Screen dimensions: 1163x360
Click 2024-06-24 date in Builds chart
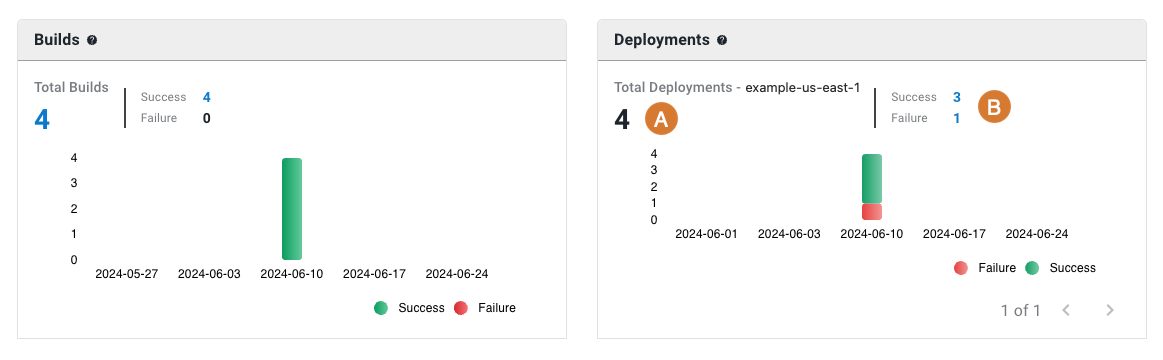pos(457,274)
